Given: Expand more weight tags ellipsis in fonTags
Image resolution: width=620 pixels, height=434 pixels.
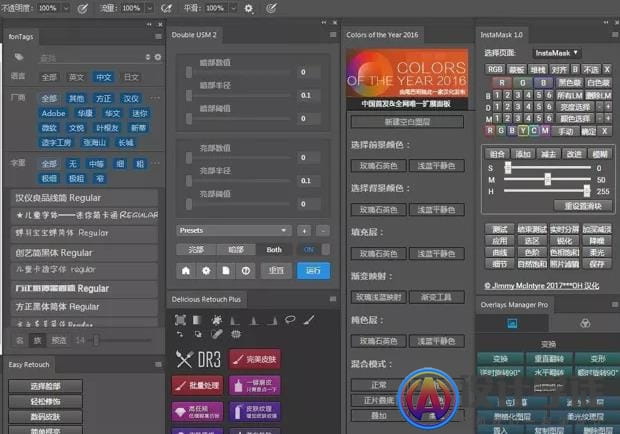Looking at the screenshot, I should click(x=156, y=163).
